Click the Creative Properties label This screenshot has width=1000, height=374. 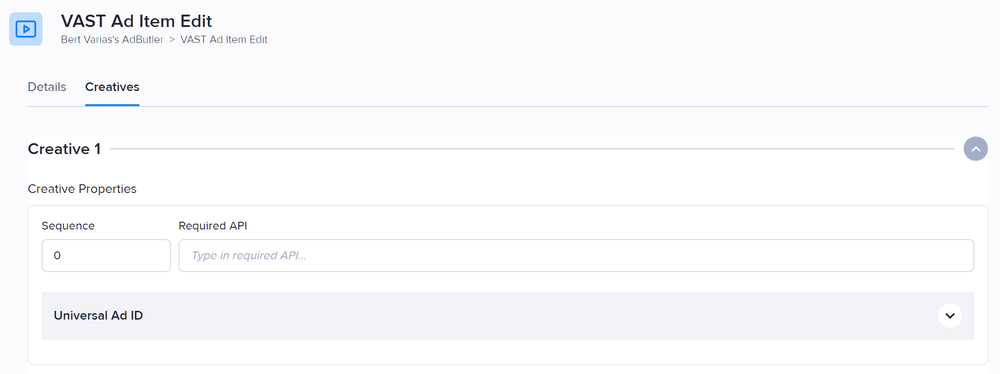[x=82, y=189]
